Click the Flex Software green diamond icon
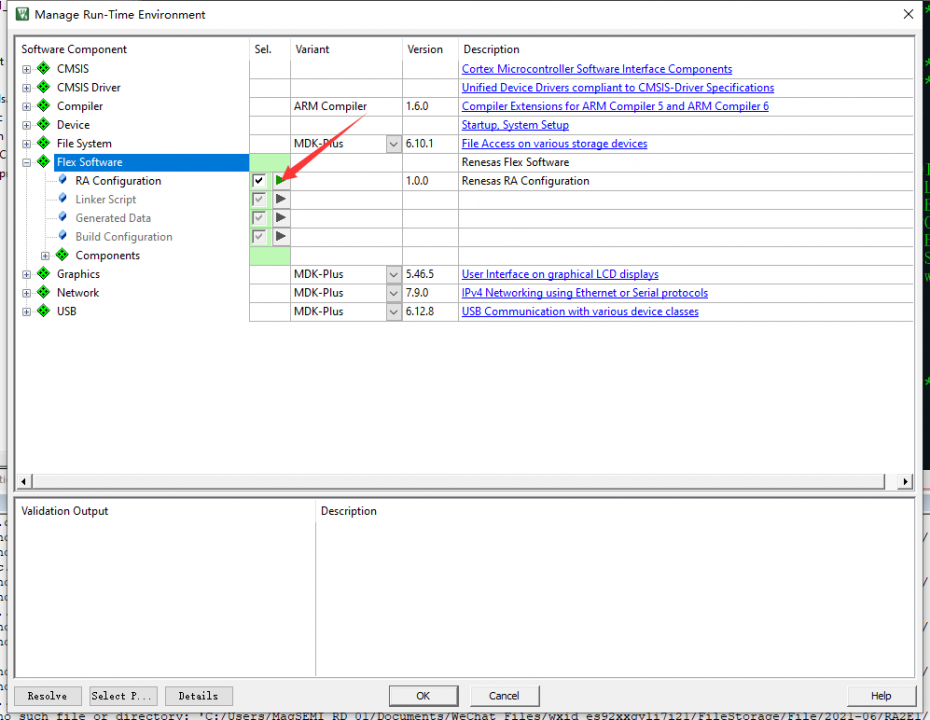 tap(43, 162)
